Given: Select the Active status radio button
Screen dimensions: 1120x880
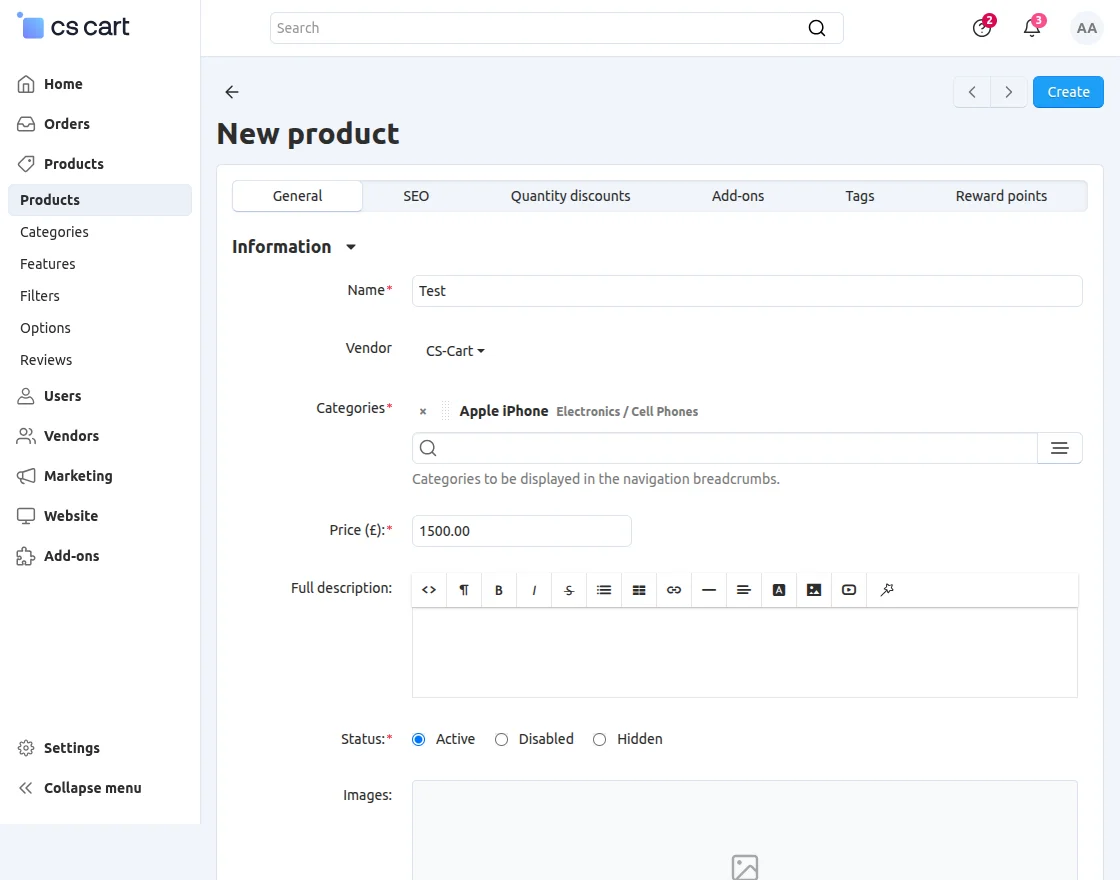Looking at the screenshot, I should coord(419,739).
